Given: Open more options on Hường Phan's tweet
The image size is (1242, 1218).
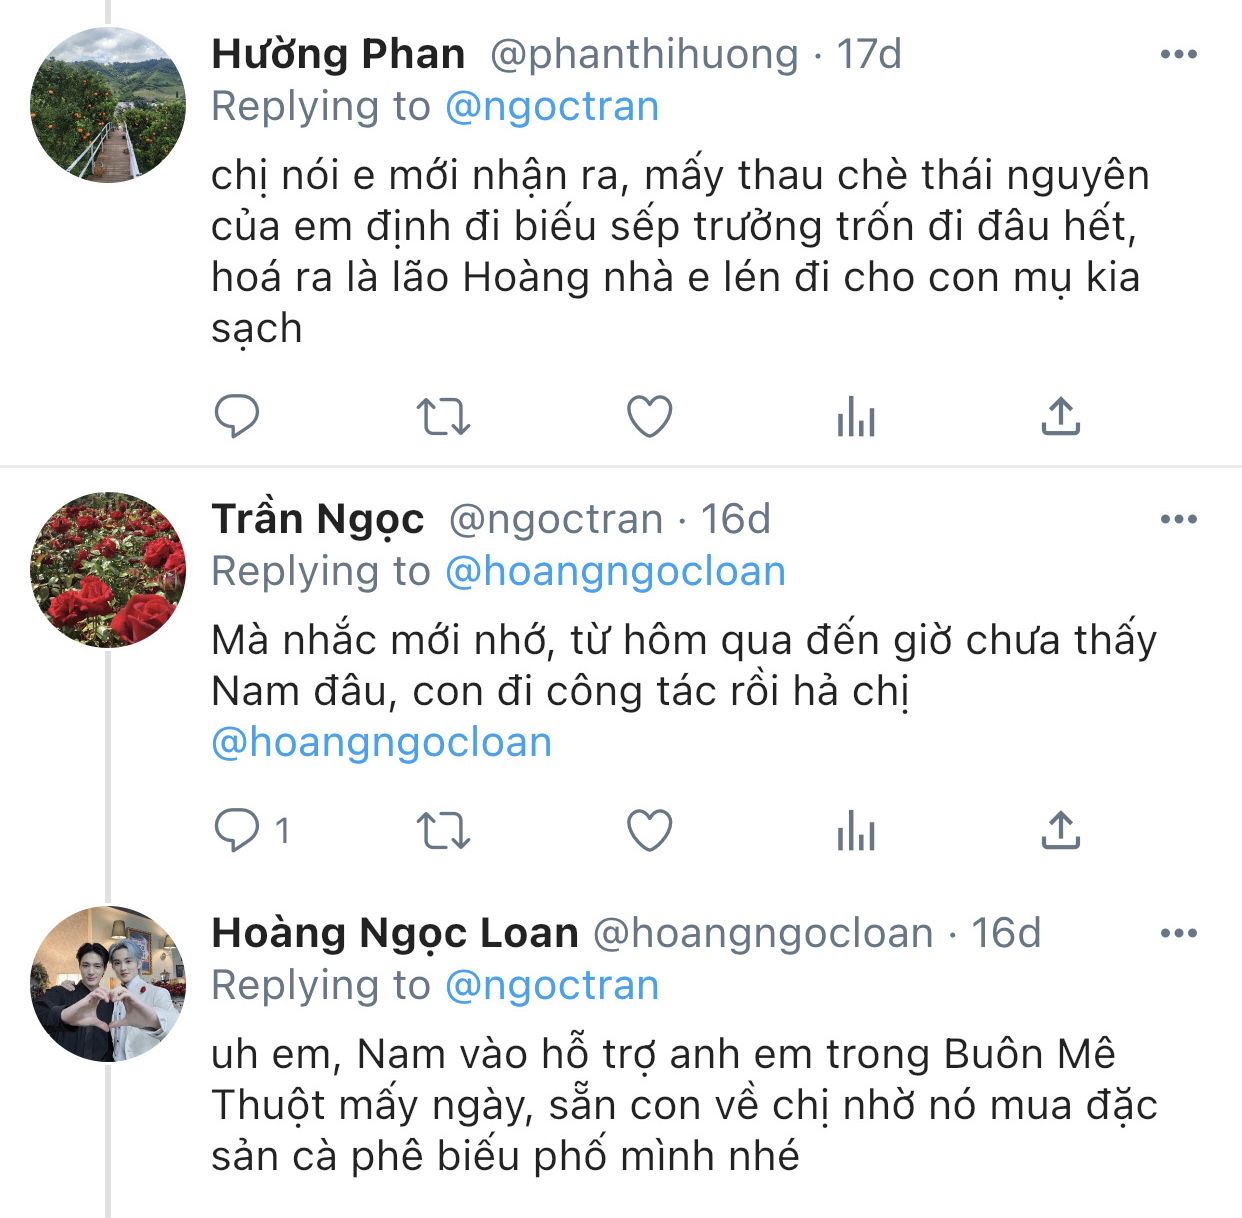Looking at the screenshot, I should [x=1179, y=55].
